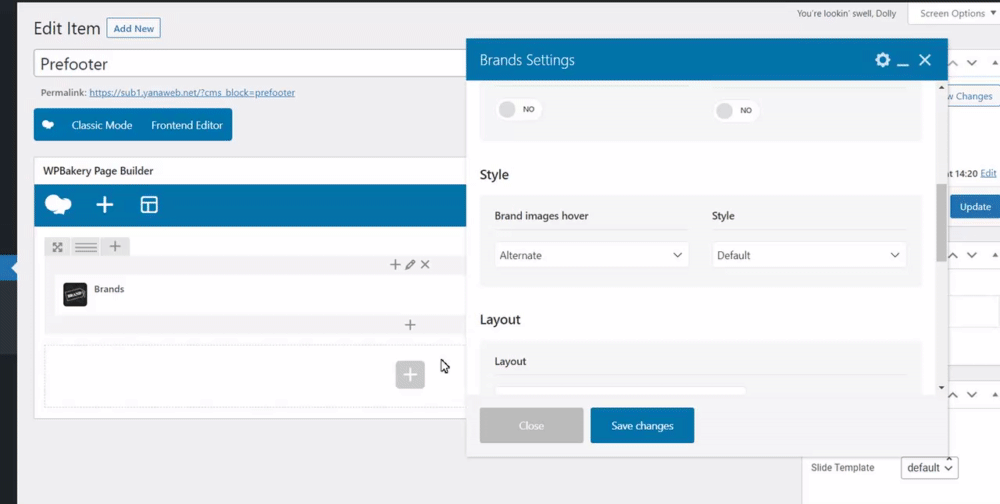Open the Style Default dropdown
Viewport: 1000px width, 504px height.
(809, 255)
